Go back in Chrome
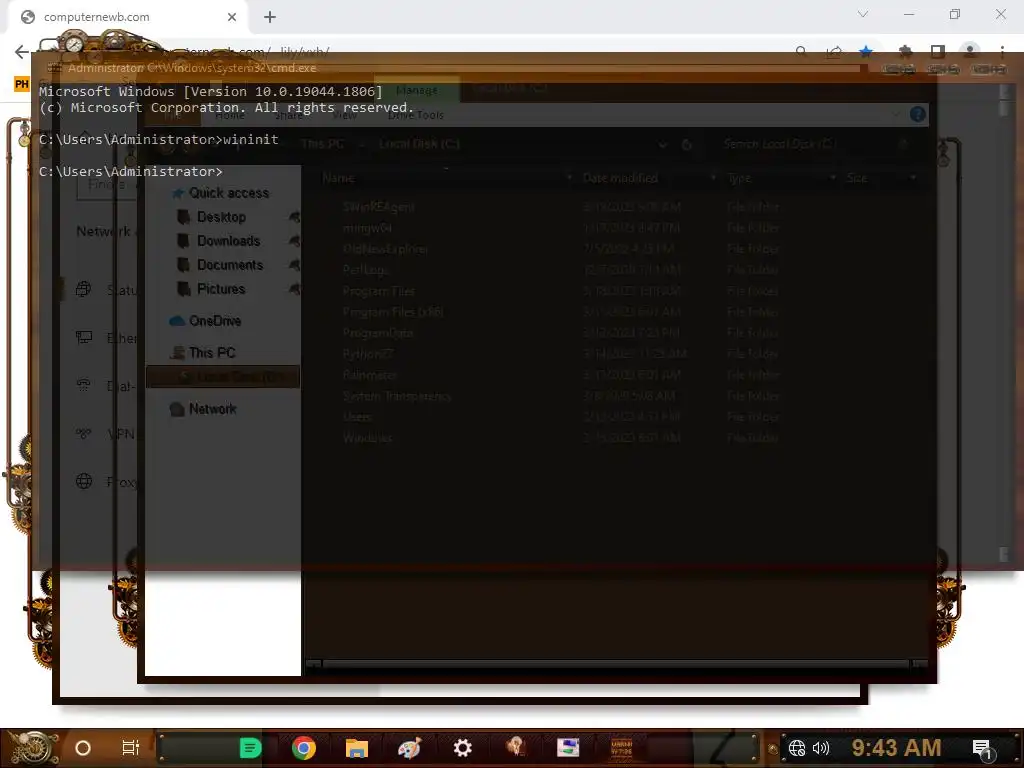This screenshot has height=768, width=1024. pos(22,52)
